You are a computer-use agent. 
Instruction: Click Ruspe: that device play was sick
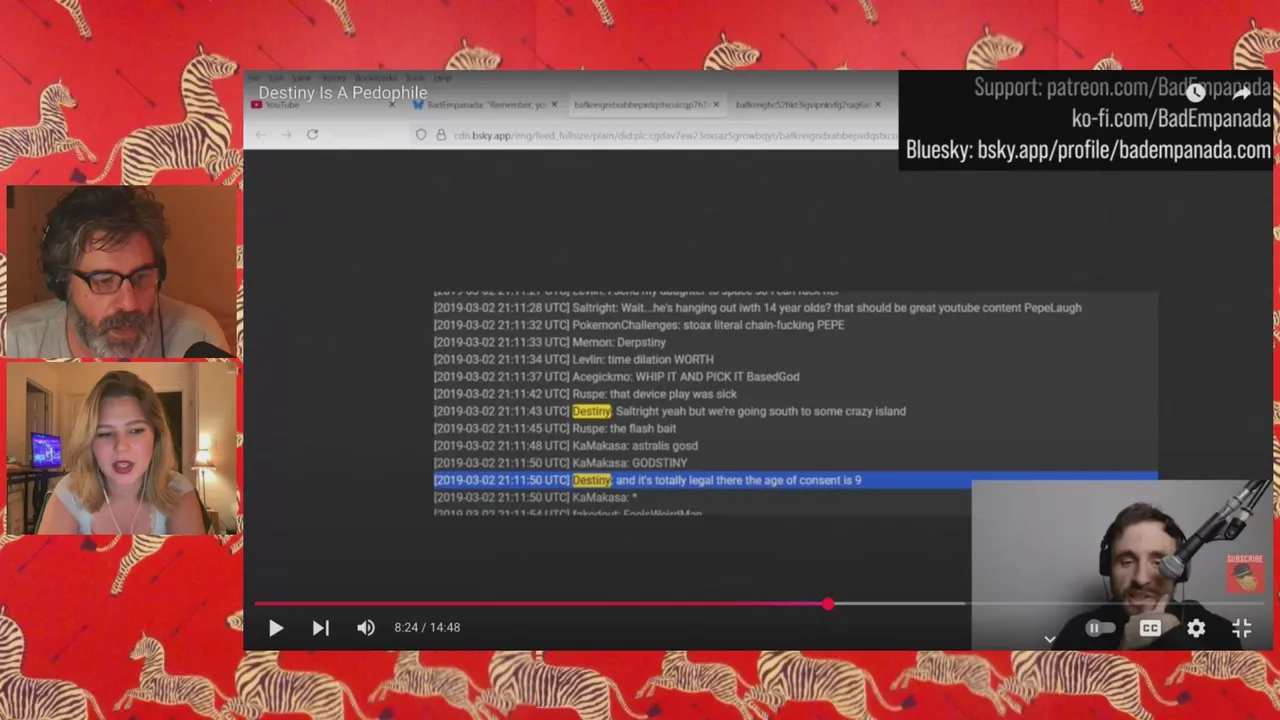[585, 394]
